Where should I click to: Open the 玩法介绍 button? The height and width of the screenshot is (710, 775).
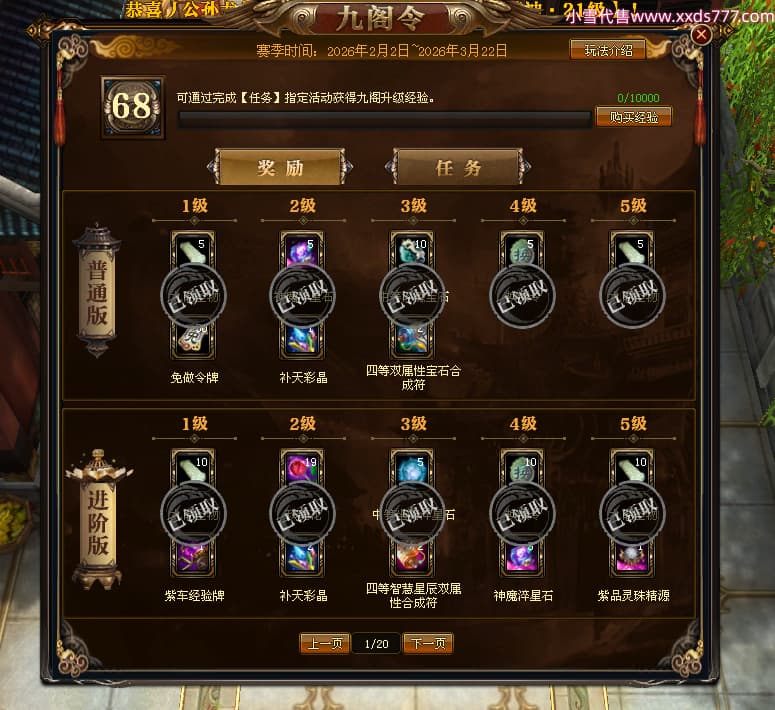[608, 50]
